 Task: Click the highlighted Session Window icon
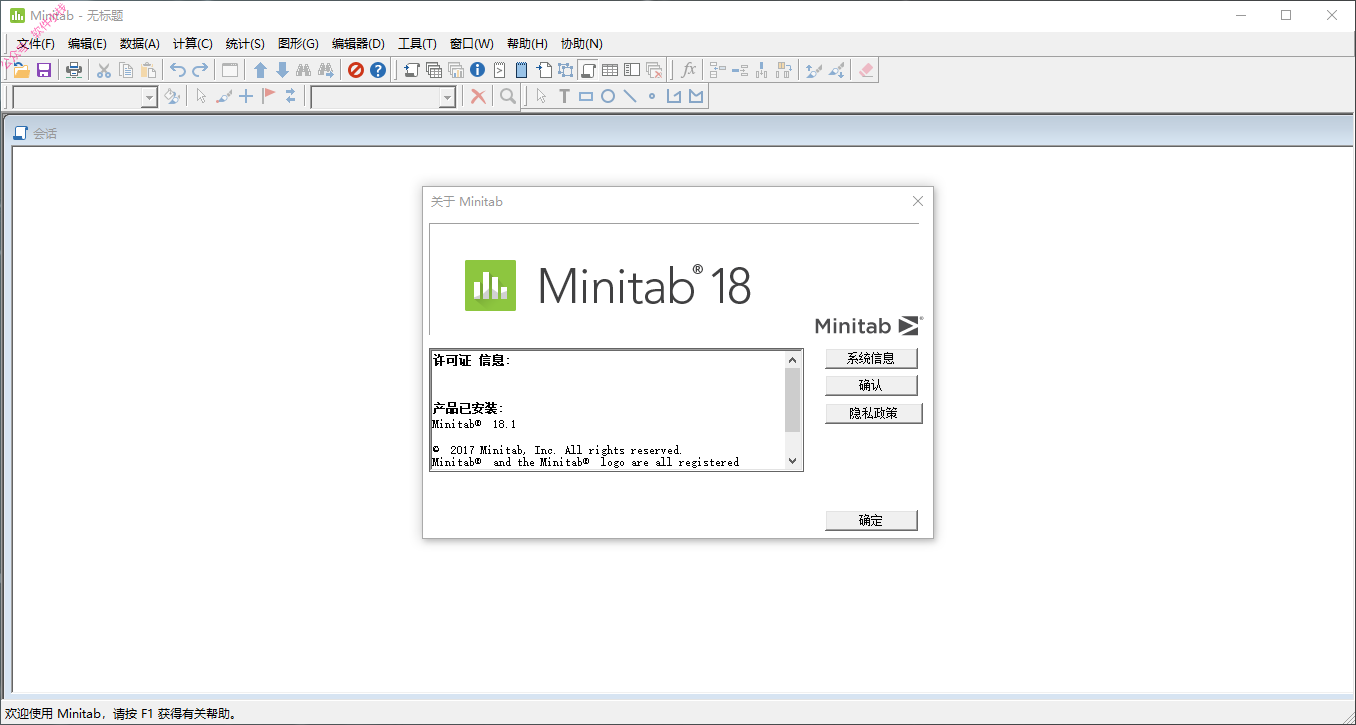pyautogui.click(x=588, y=70)
